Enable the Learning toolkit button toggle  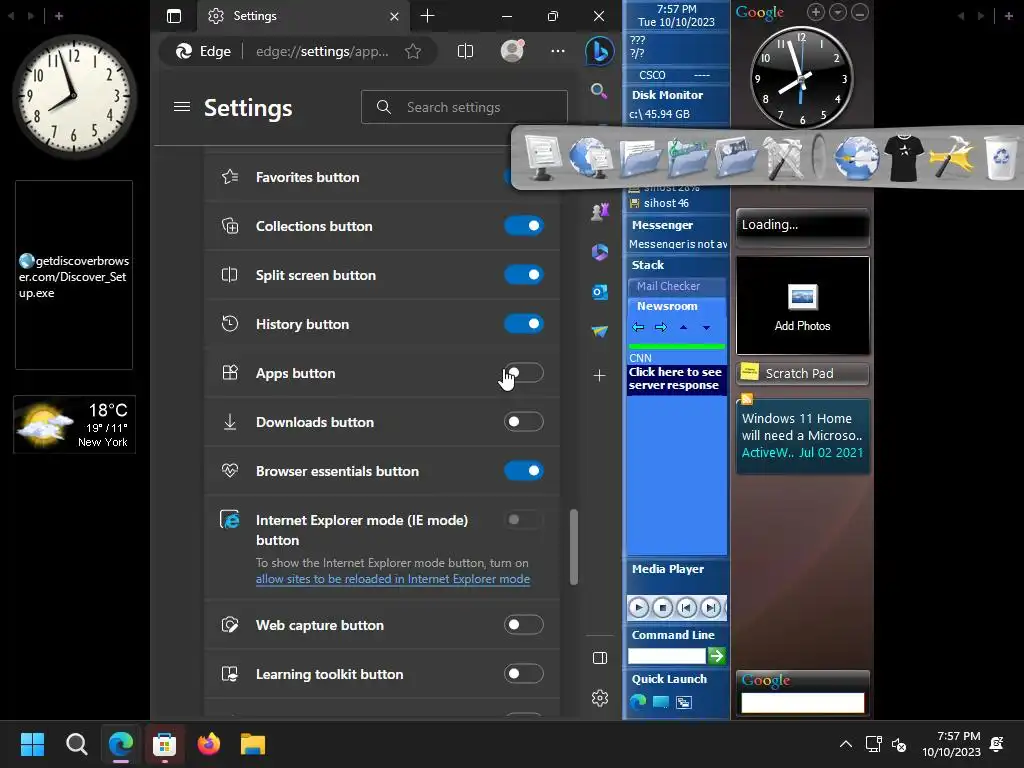coord(524,674)
